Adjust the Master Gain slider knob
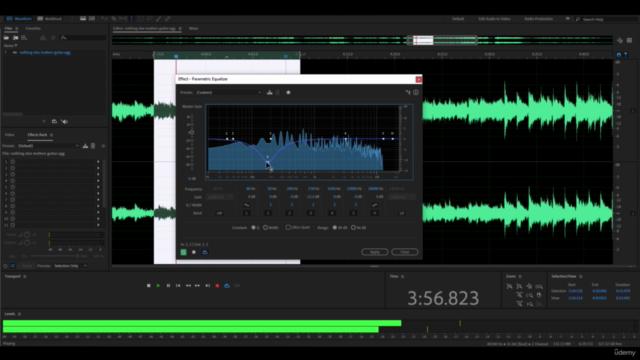Screen dimensions: 640x360 (x=192, y=132)
